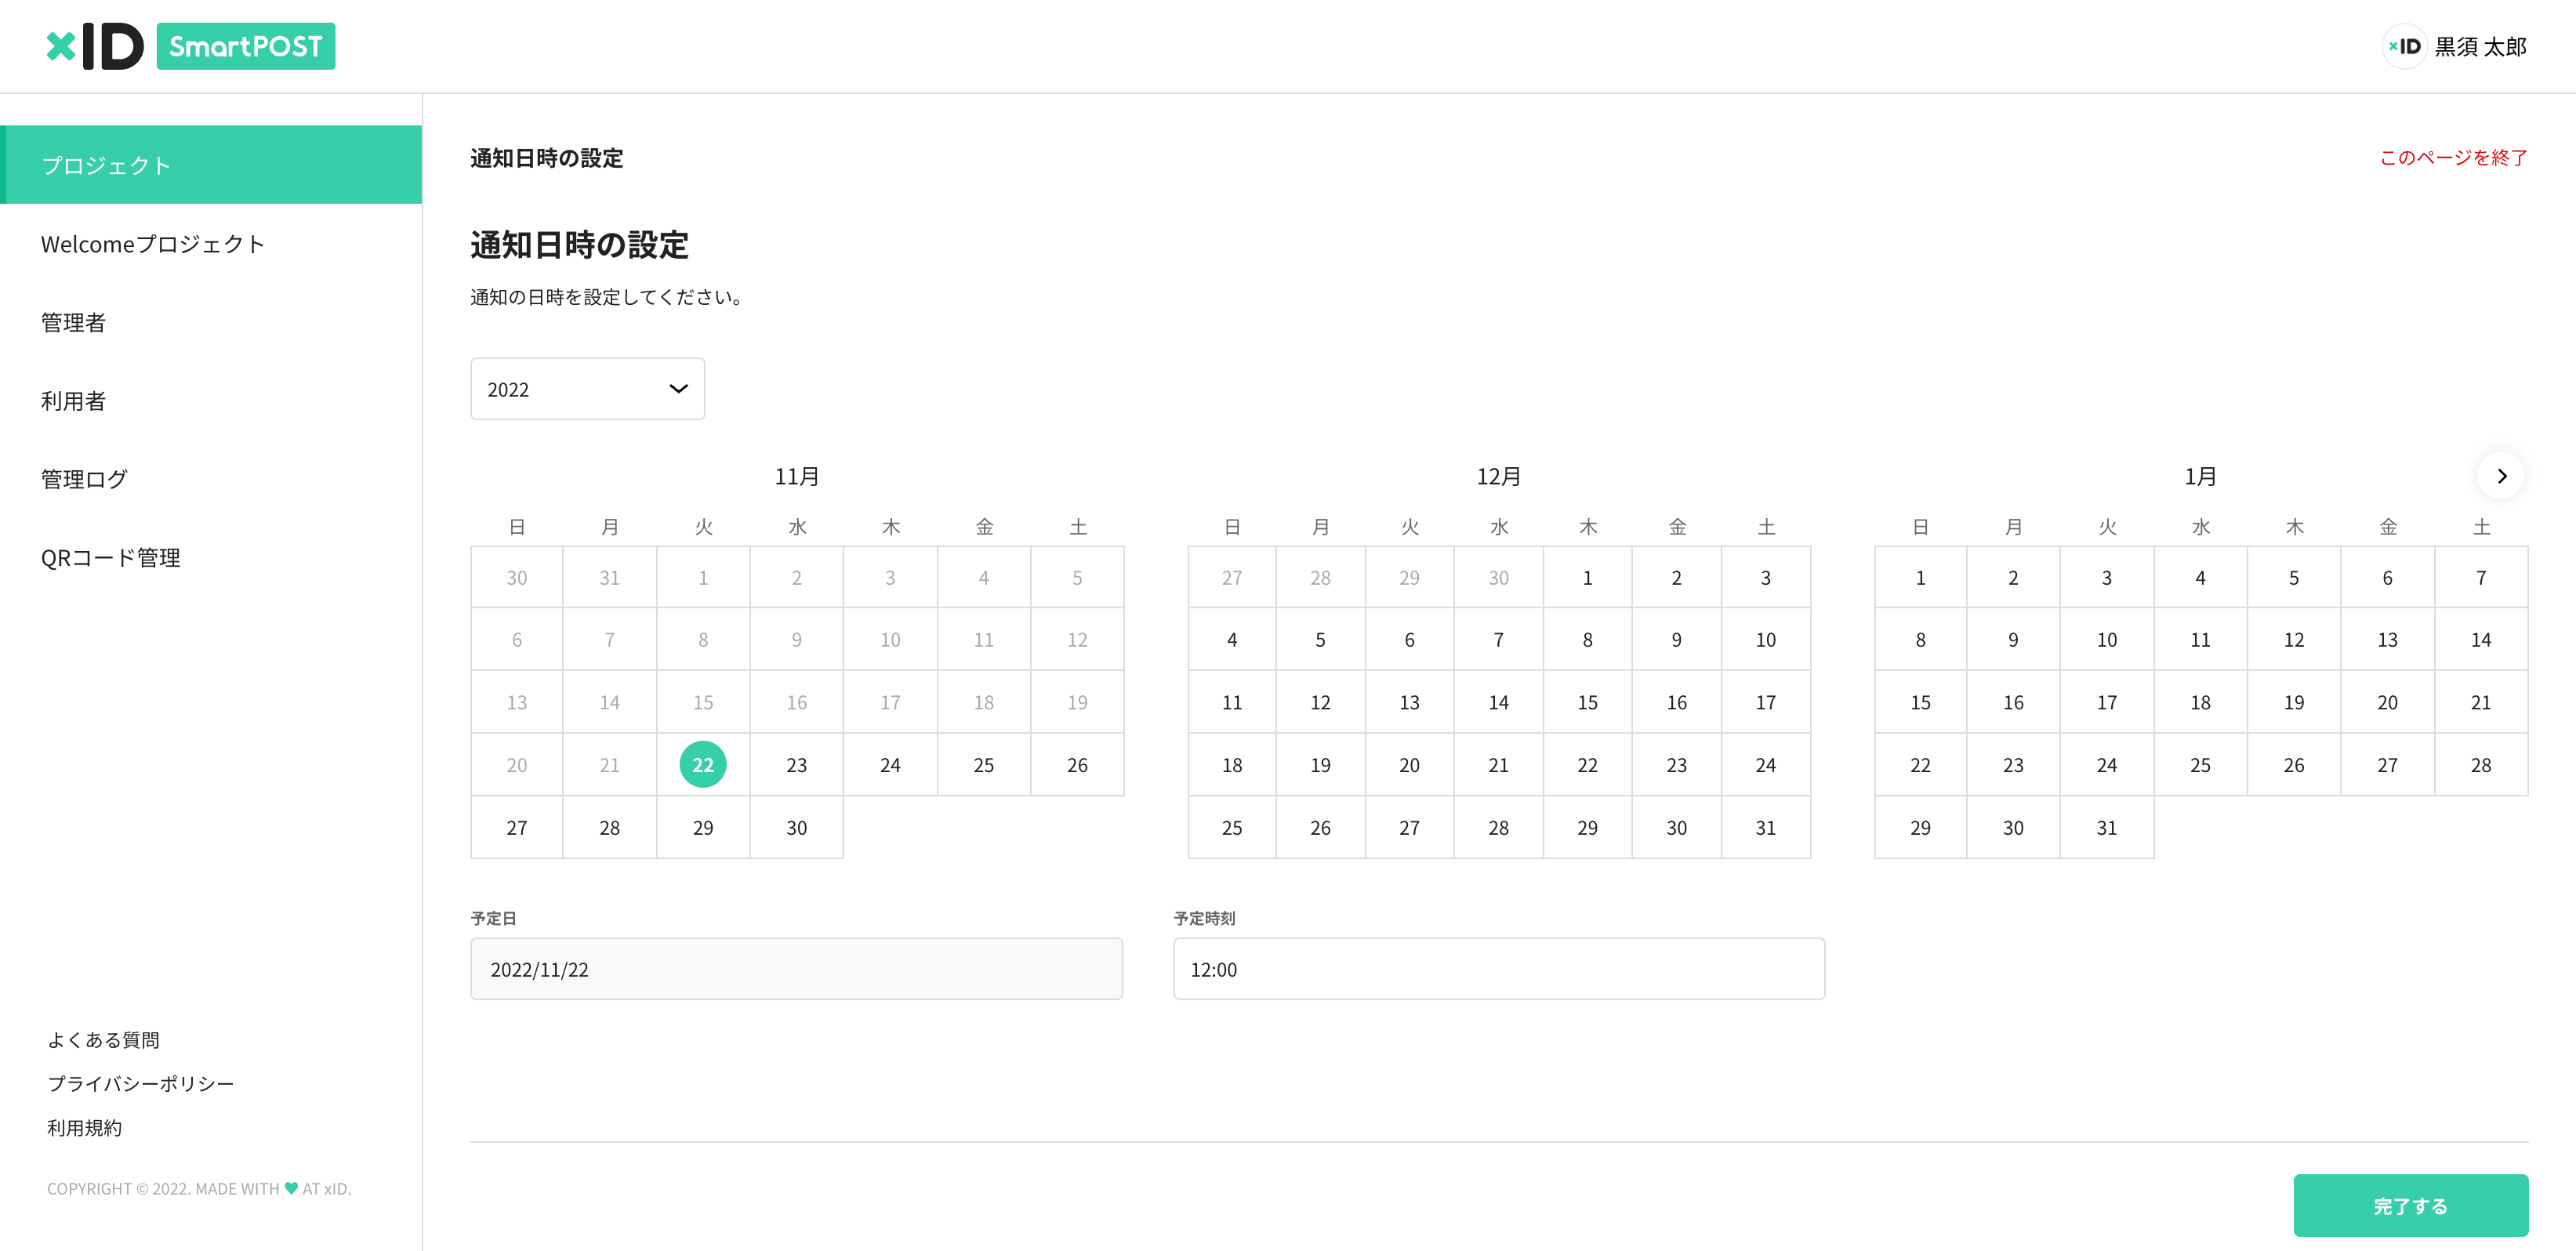Screen dimensions: 2576x1251
Task: Select 管理ログ from the sidebar
Action: (84, 478)
